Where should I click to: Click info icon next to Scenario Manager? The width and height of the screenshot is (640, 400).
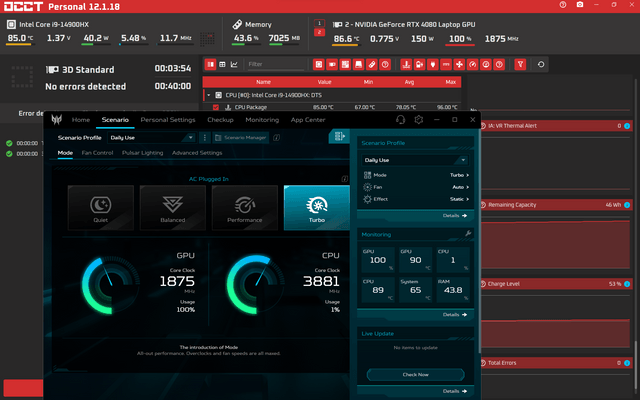tap(276, 138)
